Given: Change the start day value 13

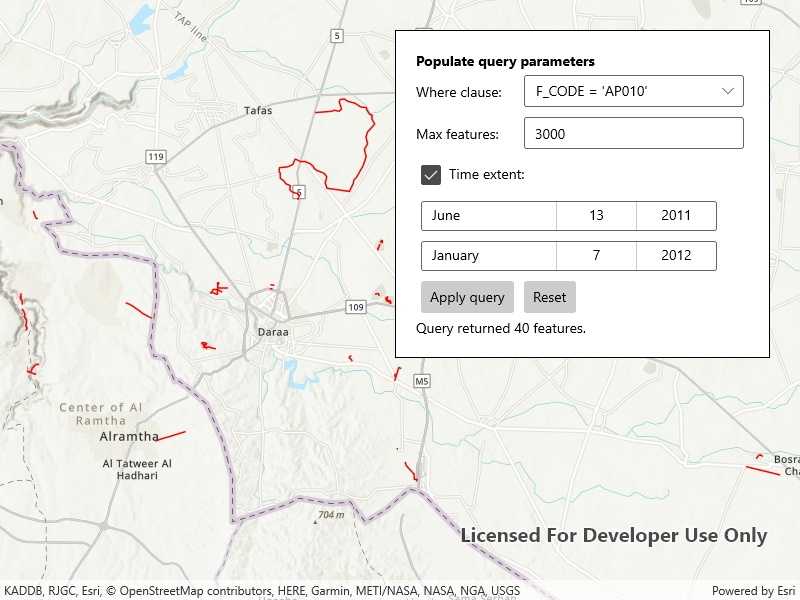Looking at the screenshot, I should (596, 216).
